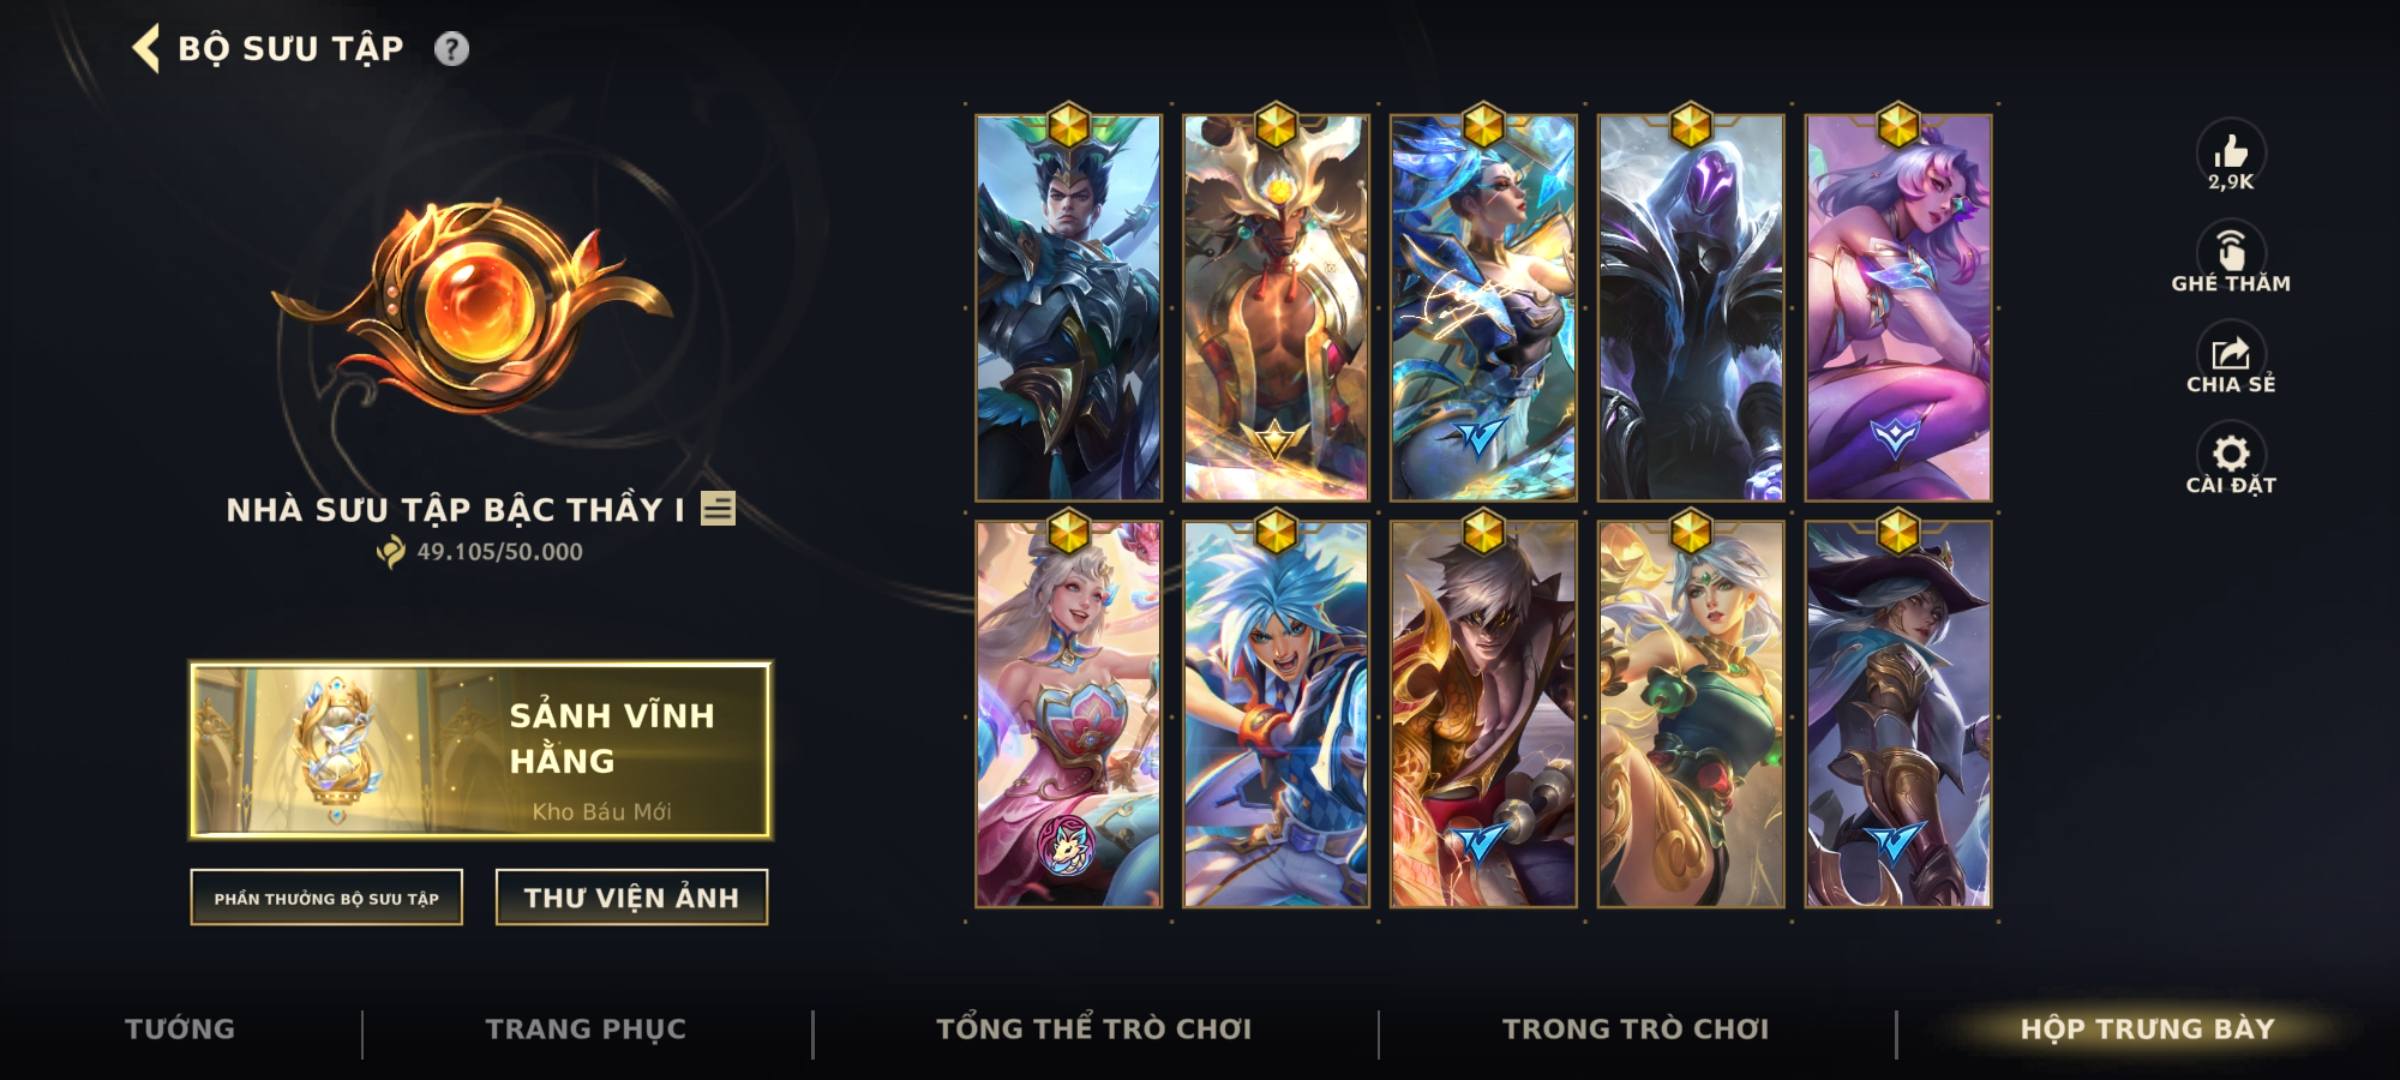Viewport: 2400px width, 1080px height.
Task: Select the Trong Trò Chơi tab
Action: tap(1636, 1029)
